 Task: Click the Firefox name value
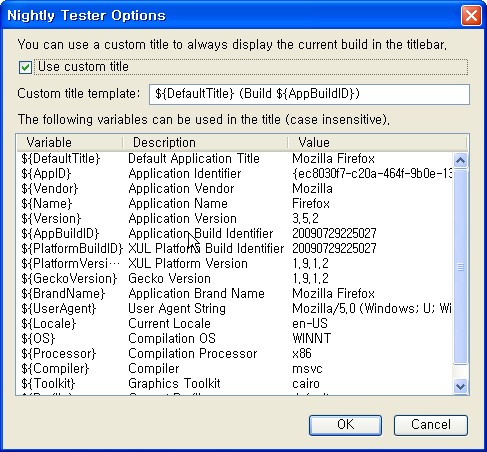(311, 203)
